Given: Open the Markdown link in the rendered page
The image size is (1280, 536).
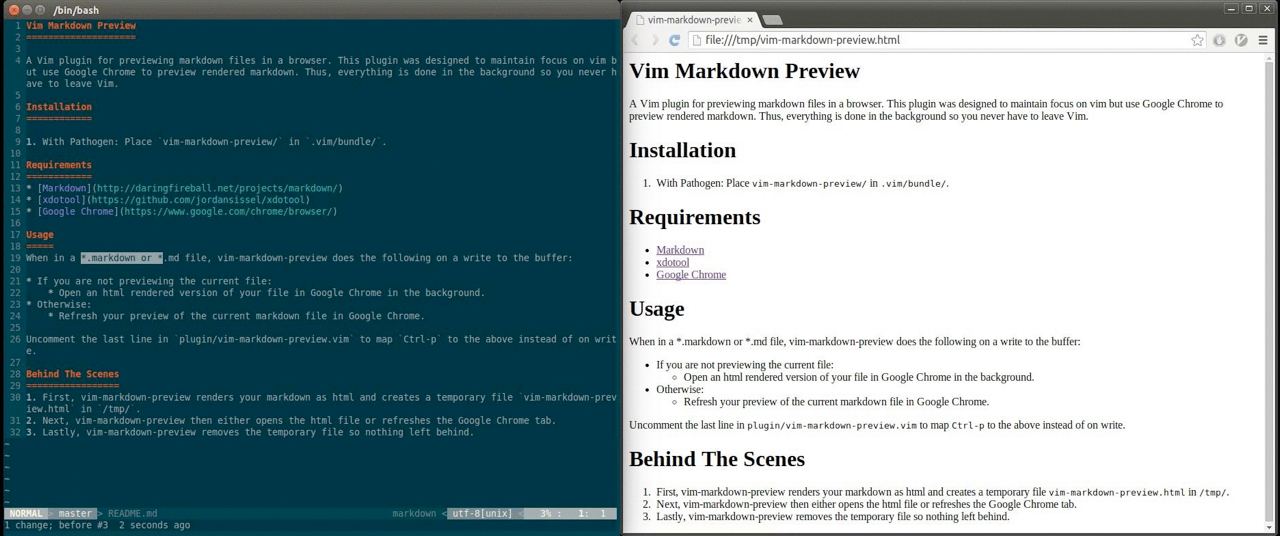Looking at the screenshot, I should click(x=680, y=250).
